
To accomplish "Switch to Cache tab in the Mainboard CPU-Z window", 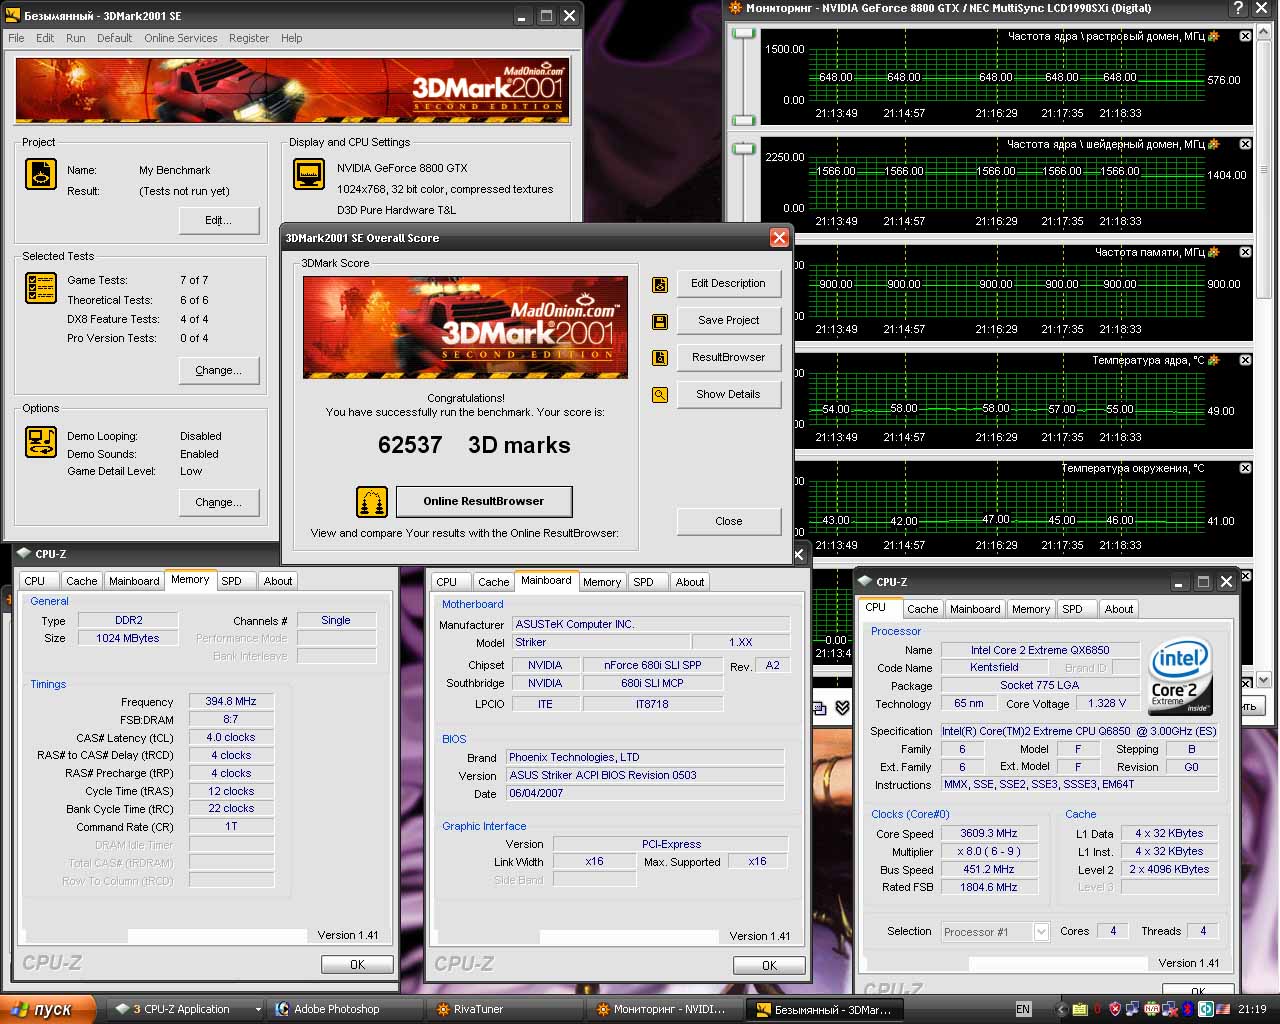I will pyautogui.click(x=493, y=582).
